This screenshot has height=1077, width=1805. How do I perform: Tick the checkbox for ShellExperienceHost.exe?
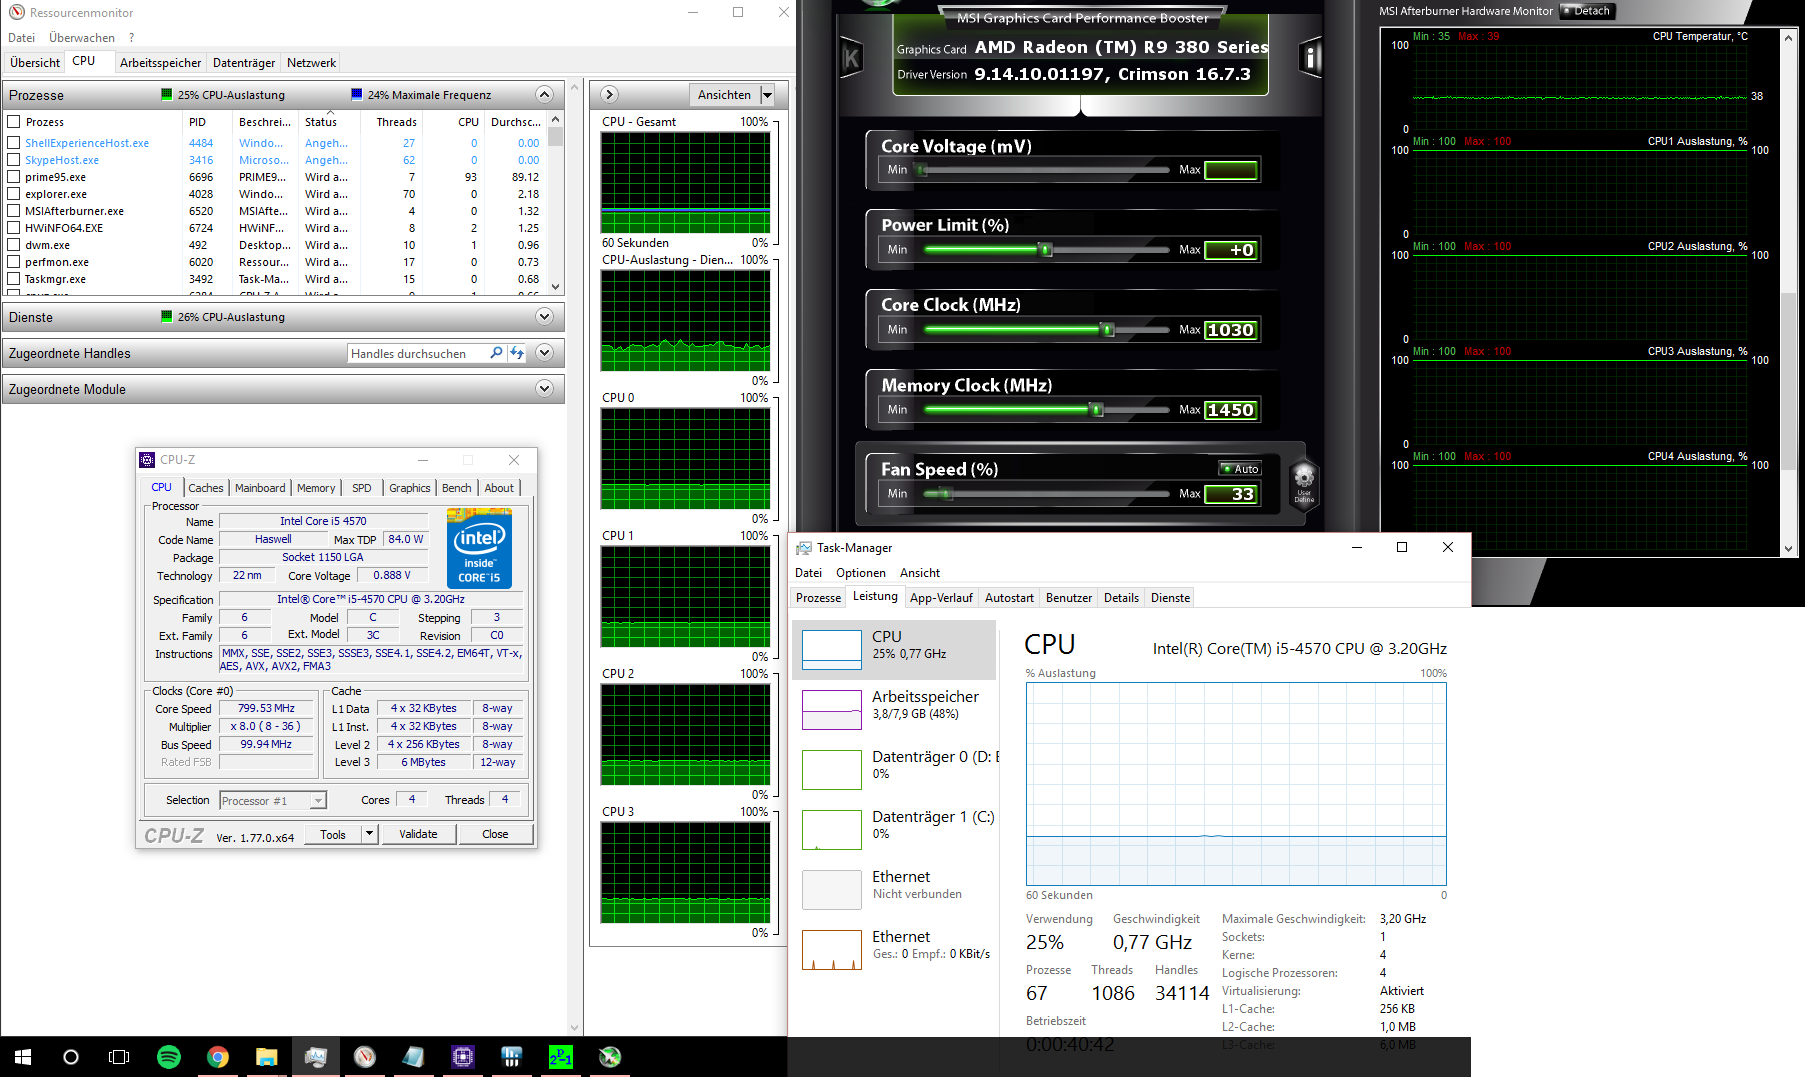[14, 143]
